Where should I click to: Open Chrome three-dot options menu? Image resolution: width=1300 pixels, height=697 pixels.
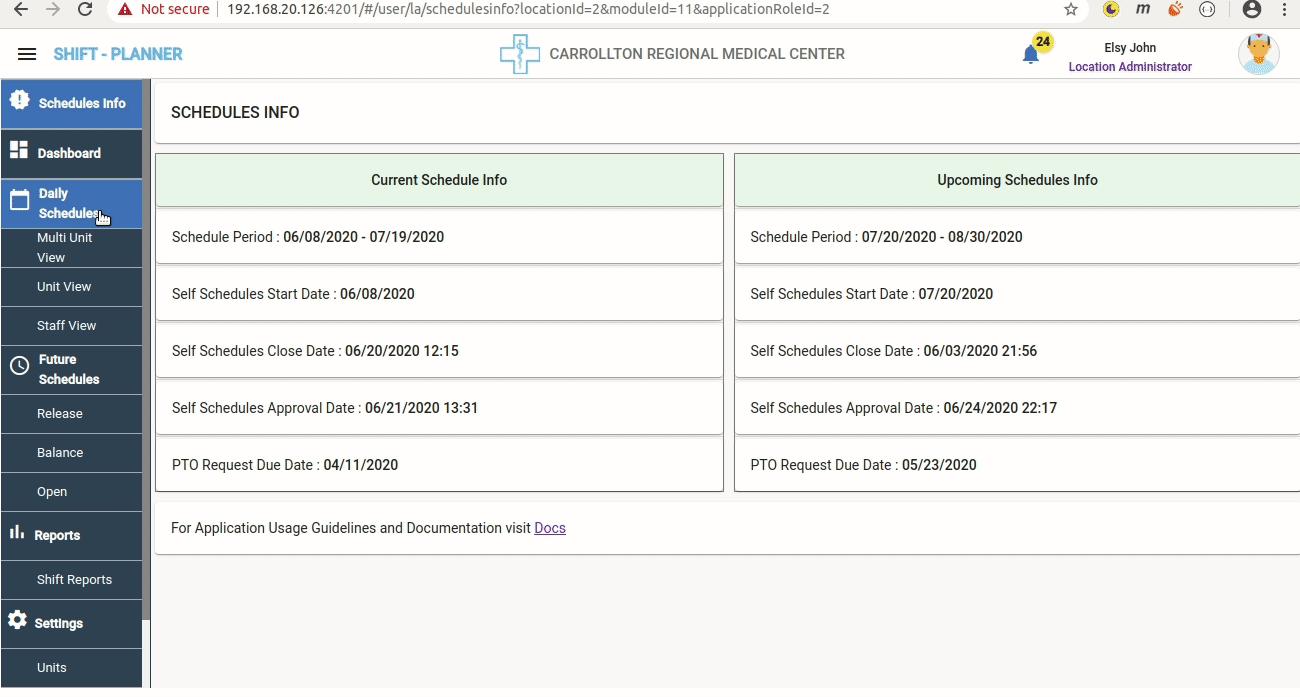coord(1284,9)
